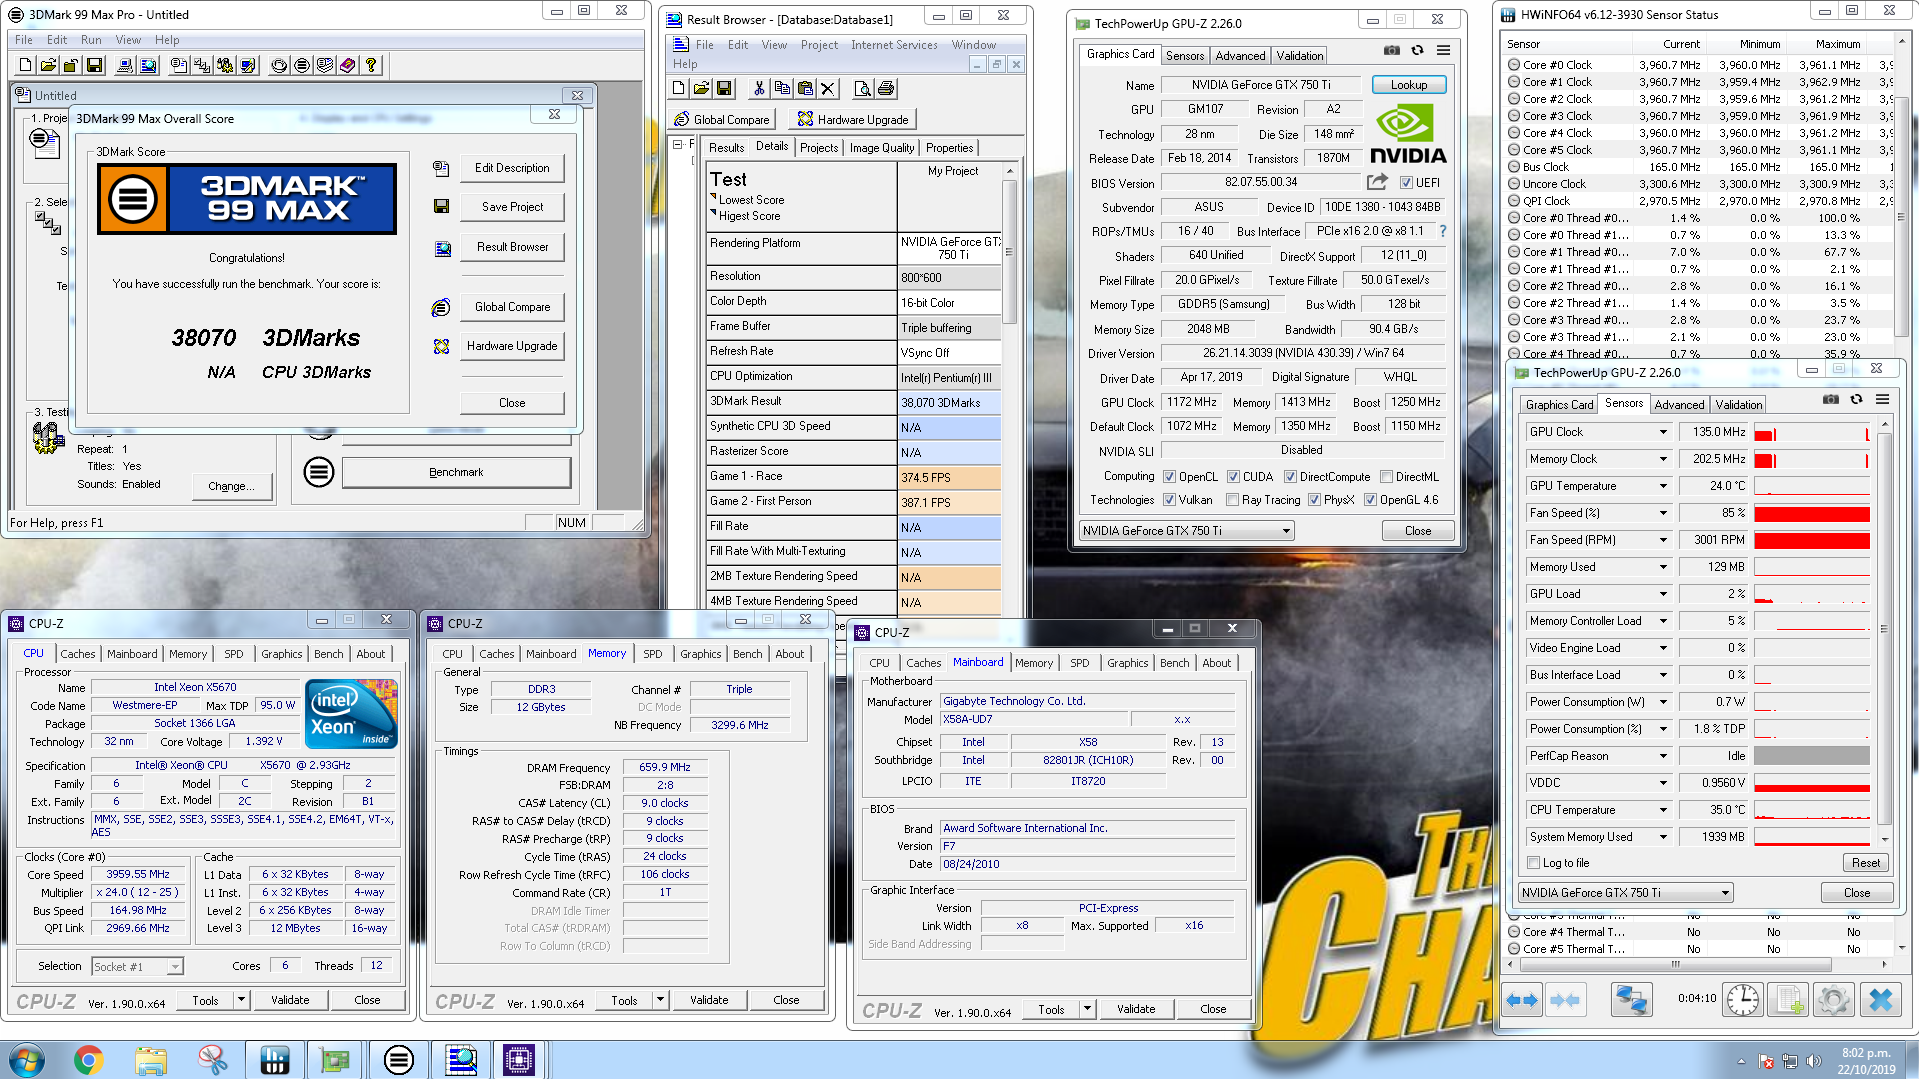Switch to Image Quality tab in Result Browser
Viewport: 1919px width, 1079px height.
coord(882,148)
